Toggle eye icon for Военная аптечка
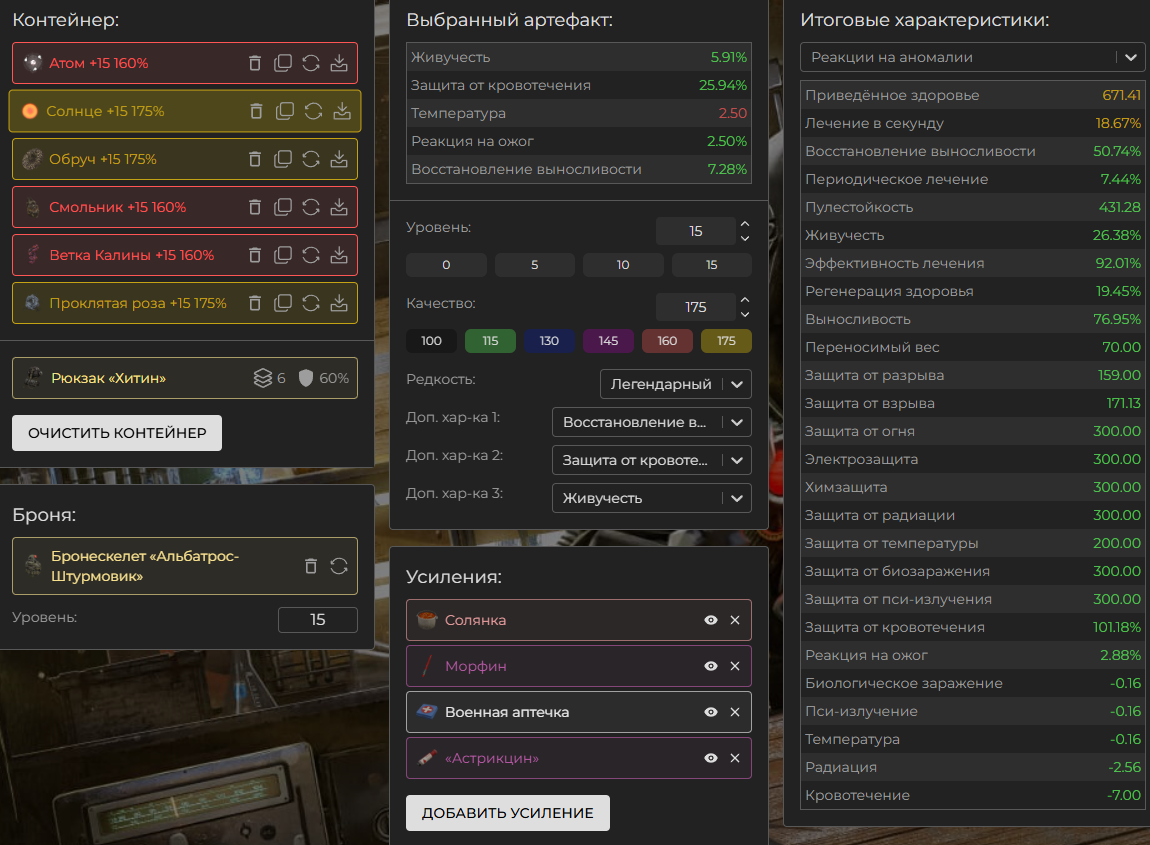This screenshot has width=1150, height=845. 711,712
